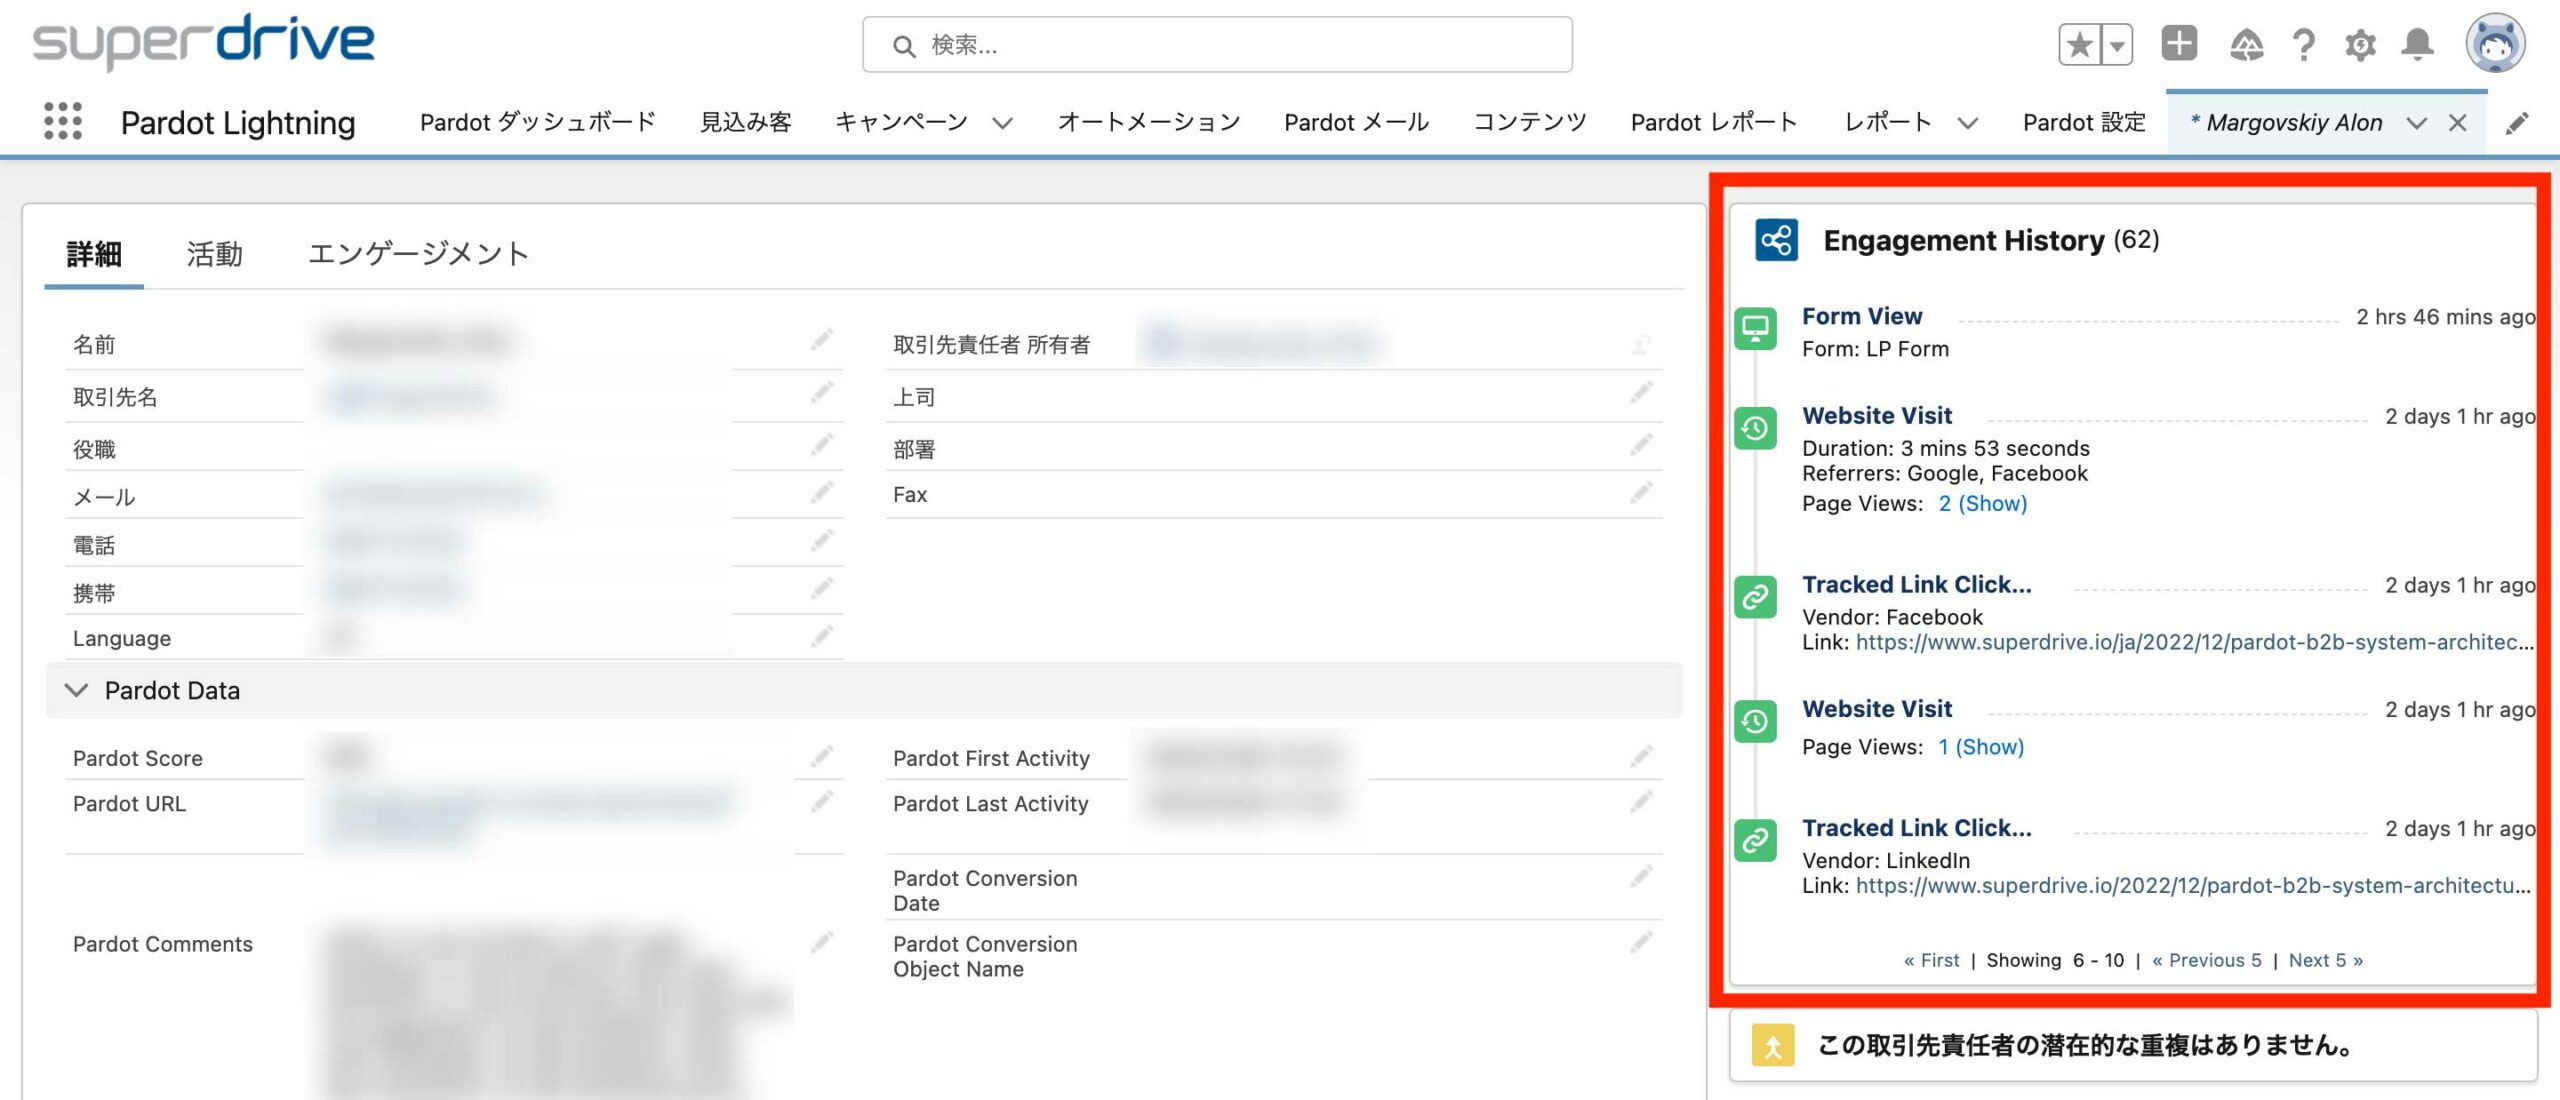Open the favorites list dropdown arrow
2560x1100 pixels.
(x=2116, y=45)
